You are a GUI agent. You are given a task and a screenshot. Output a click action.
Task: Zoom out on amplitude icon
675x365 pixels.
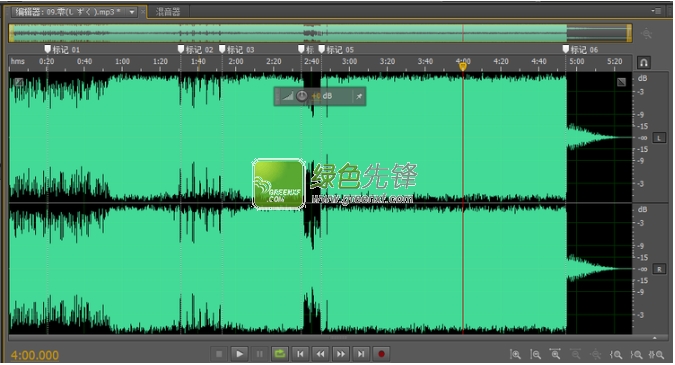(x=535, y=354)
